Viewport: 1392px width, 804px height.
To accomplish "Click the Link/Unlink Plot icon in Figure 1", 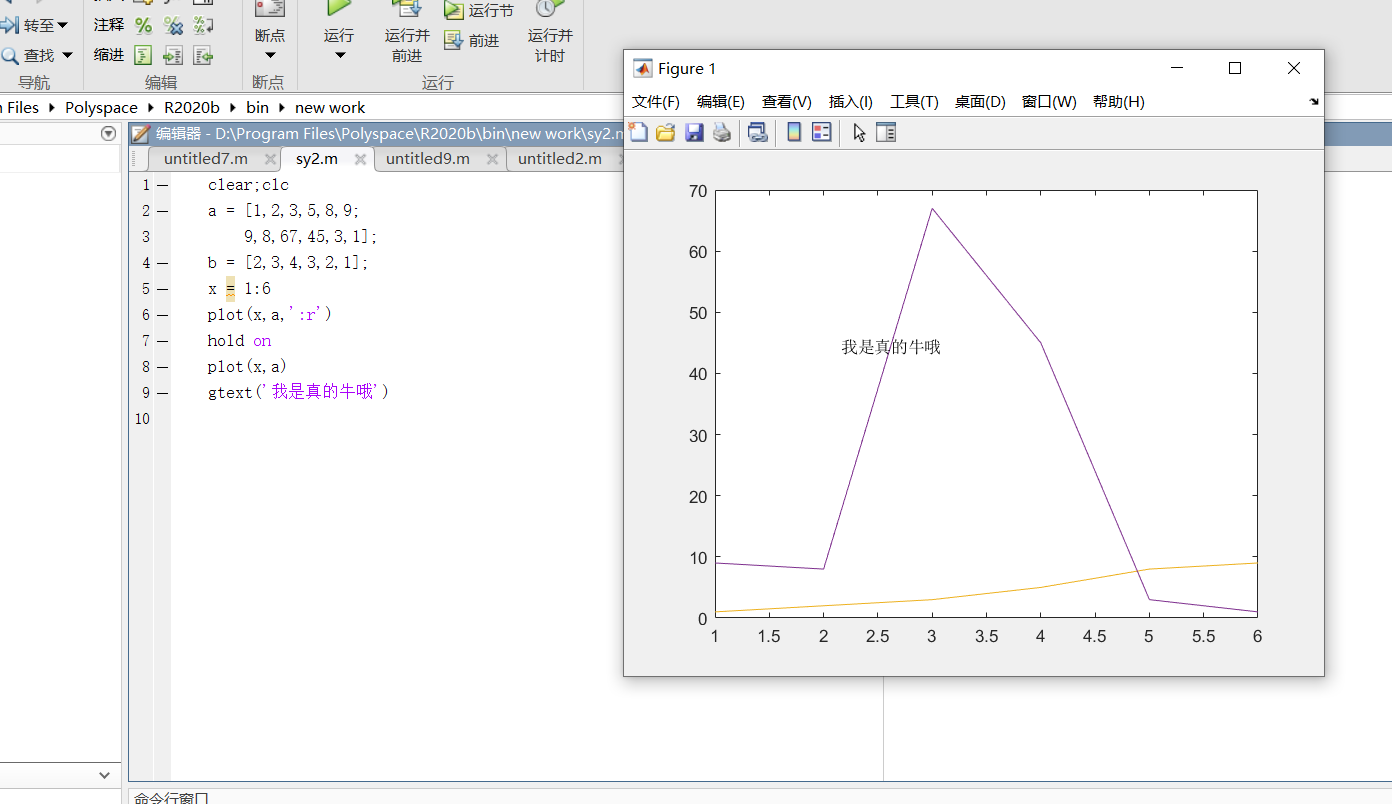I will 758,132.
